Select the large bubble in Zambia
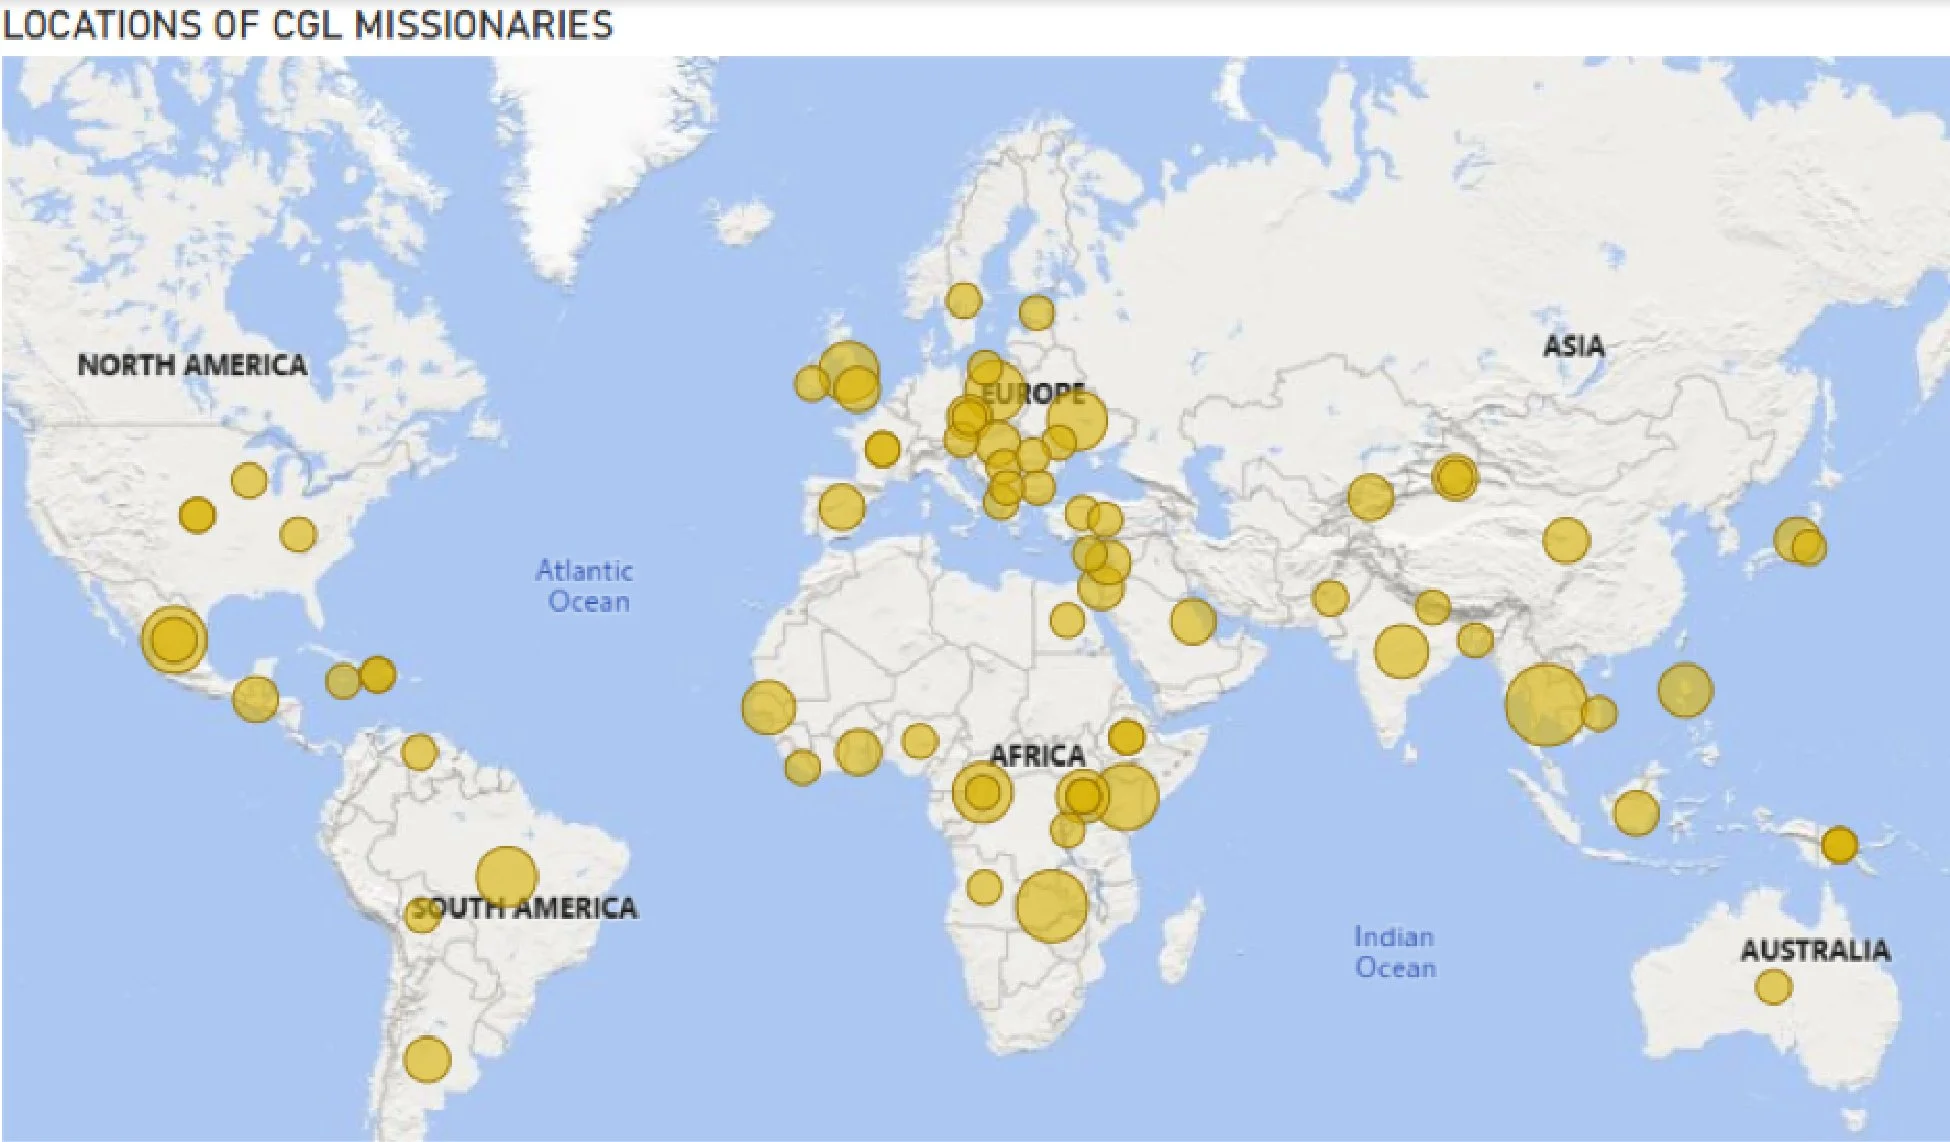This screenshot has height=1142, width=1950. [1051, 905]
